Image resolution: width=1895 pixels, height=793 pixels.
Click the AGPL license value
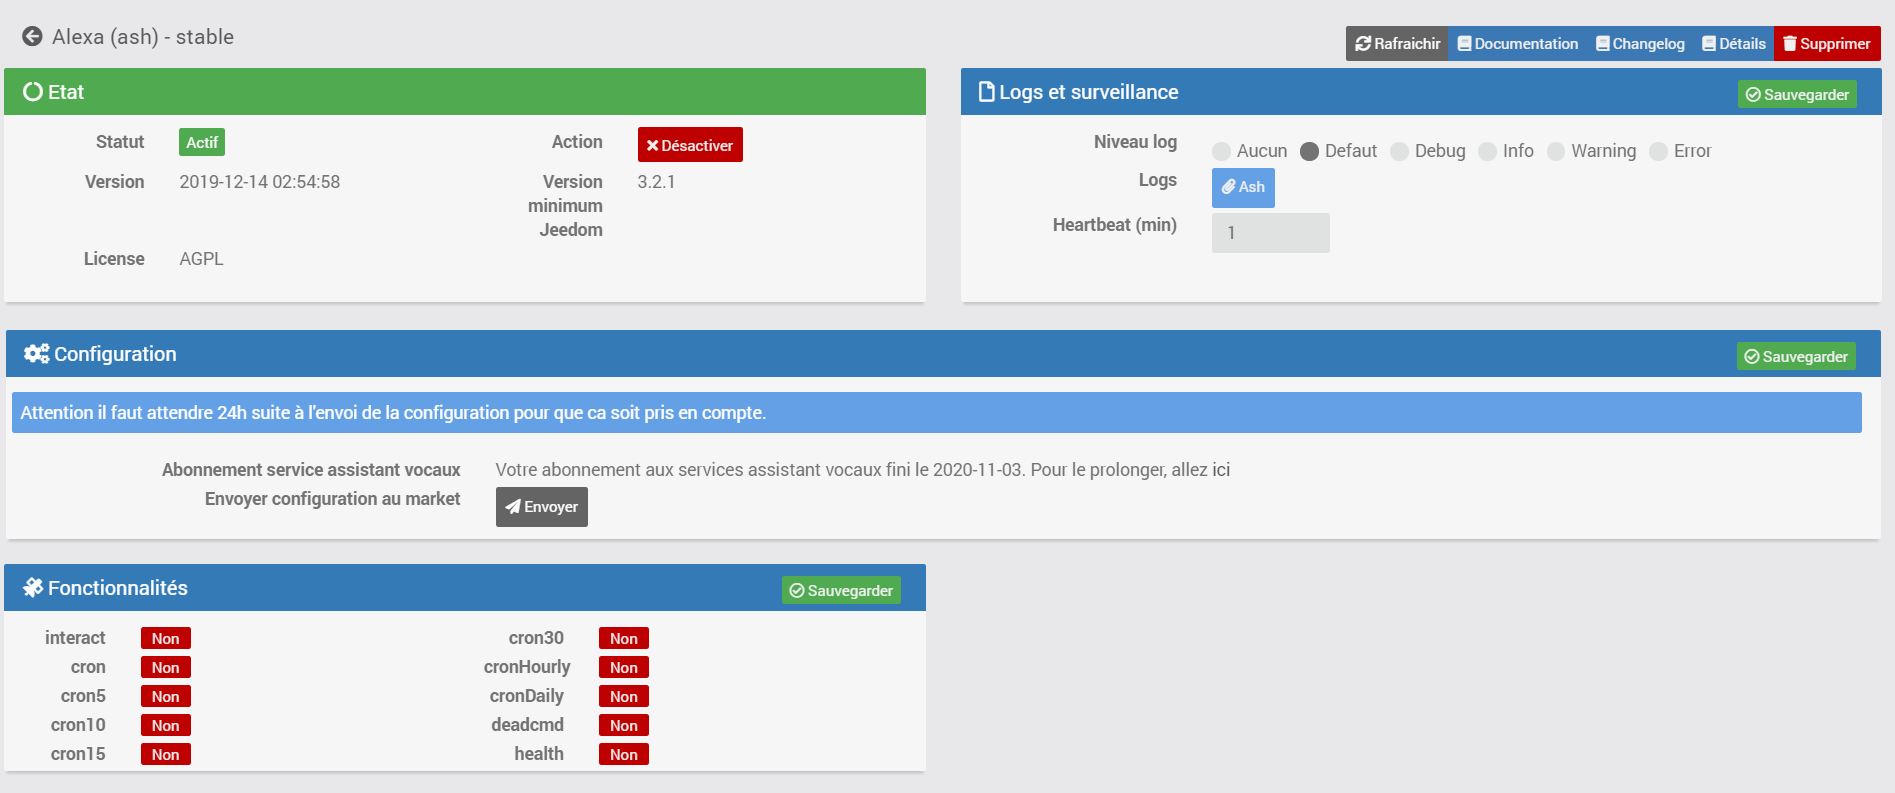point(201,259)
